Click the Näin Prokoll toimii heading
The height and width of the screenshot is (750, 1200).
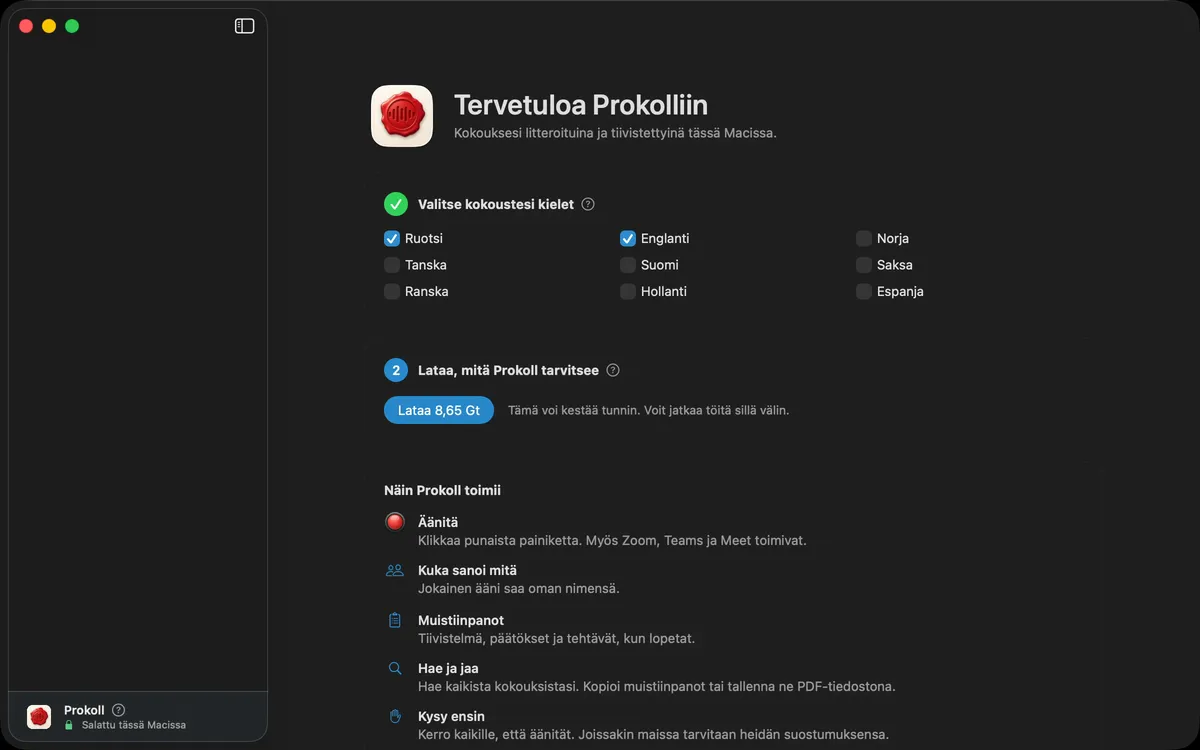click(442, 490)
